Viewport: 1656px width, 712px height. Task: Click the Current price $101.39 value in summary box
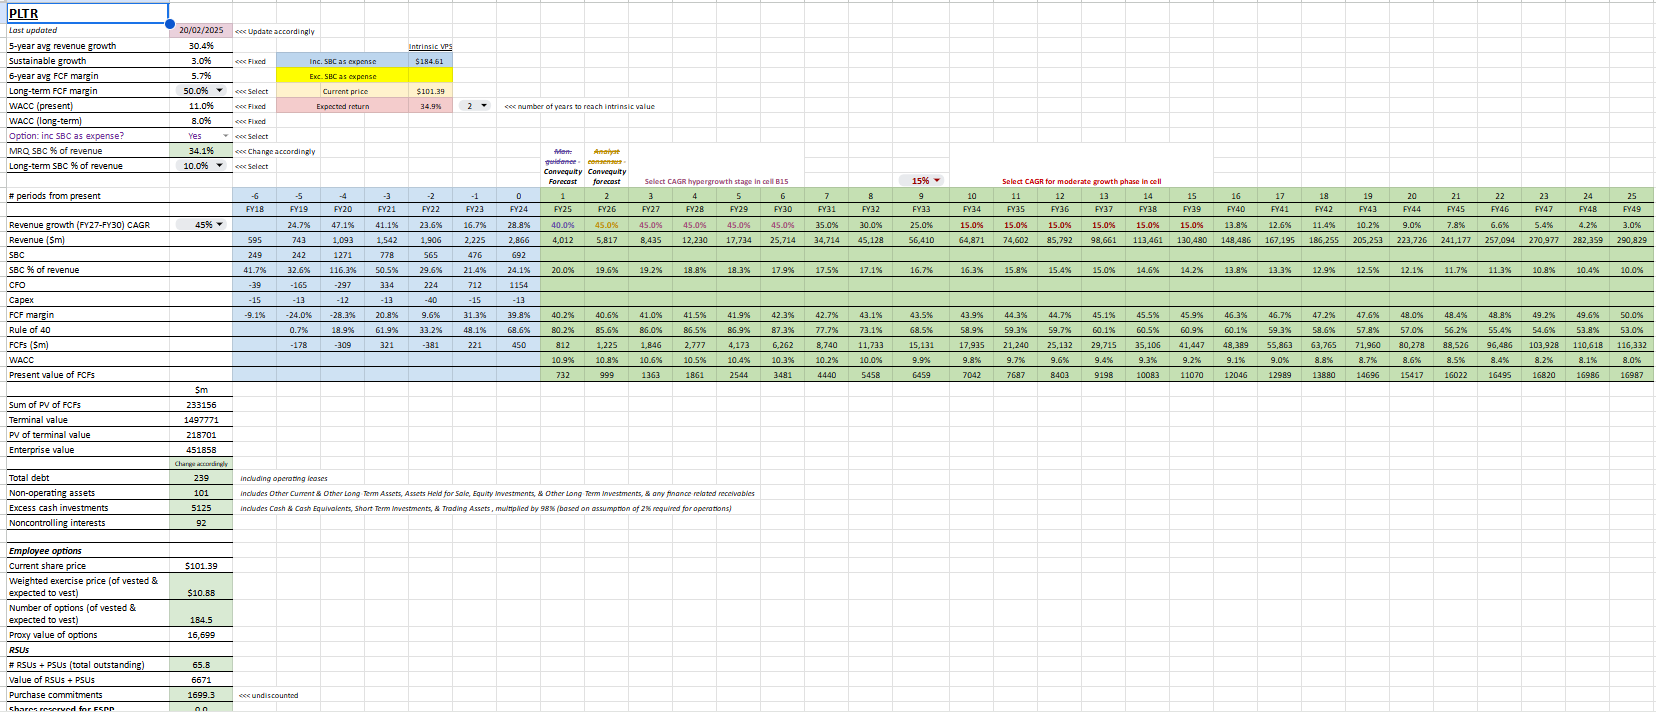click(430, 91)
